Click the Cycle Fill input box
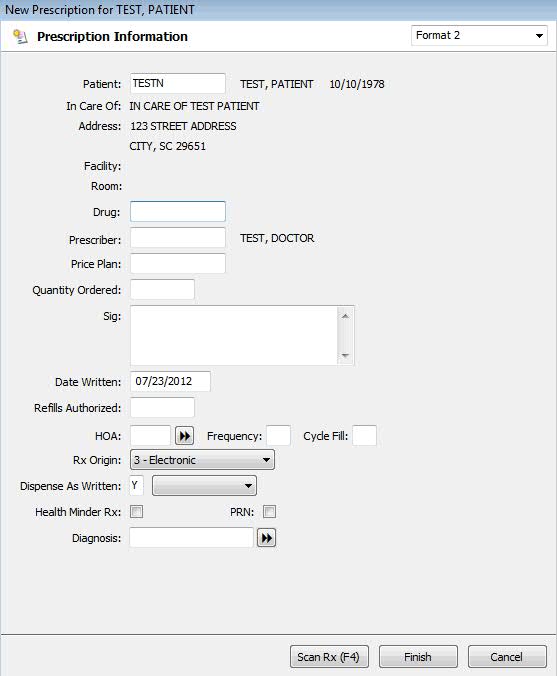The height and width of the screenshot is (676, 557). tap(364, 435)
